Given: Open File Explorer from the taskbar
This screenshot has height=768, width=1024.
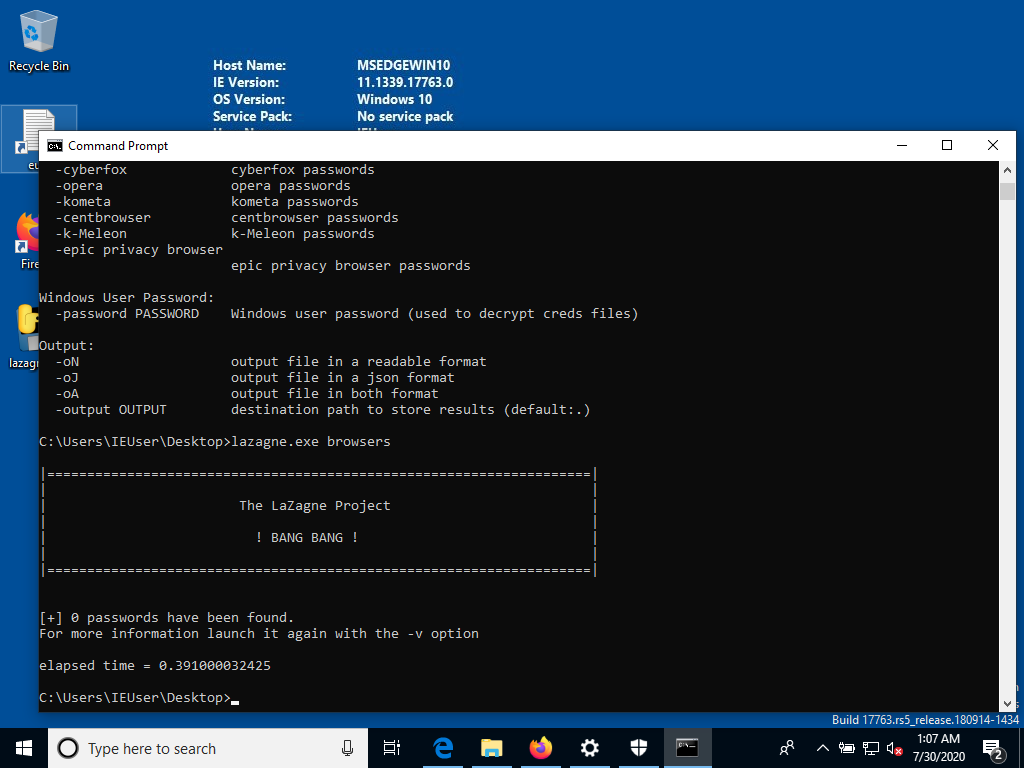Looking at the screenshot, I should tap(491, 748).
